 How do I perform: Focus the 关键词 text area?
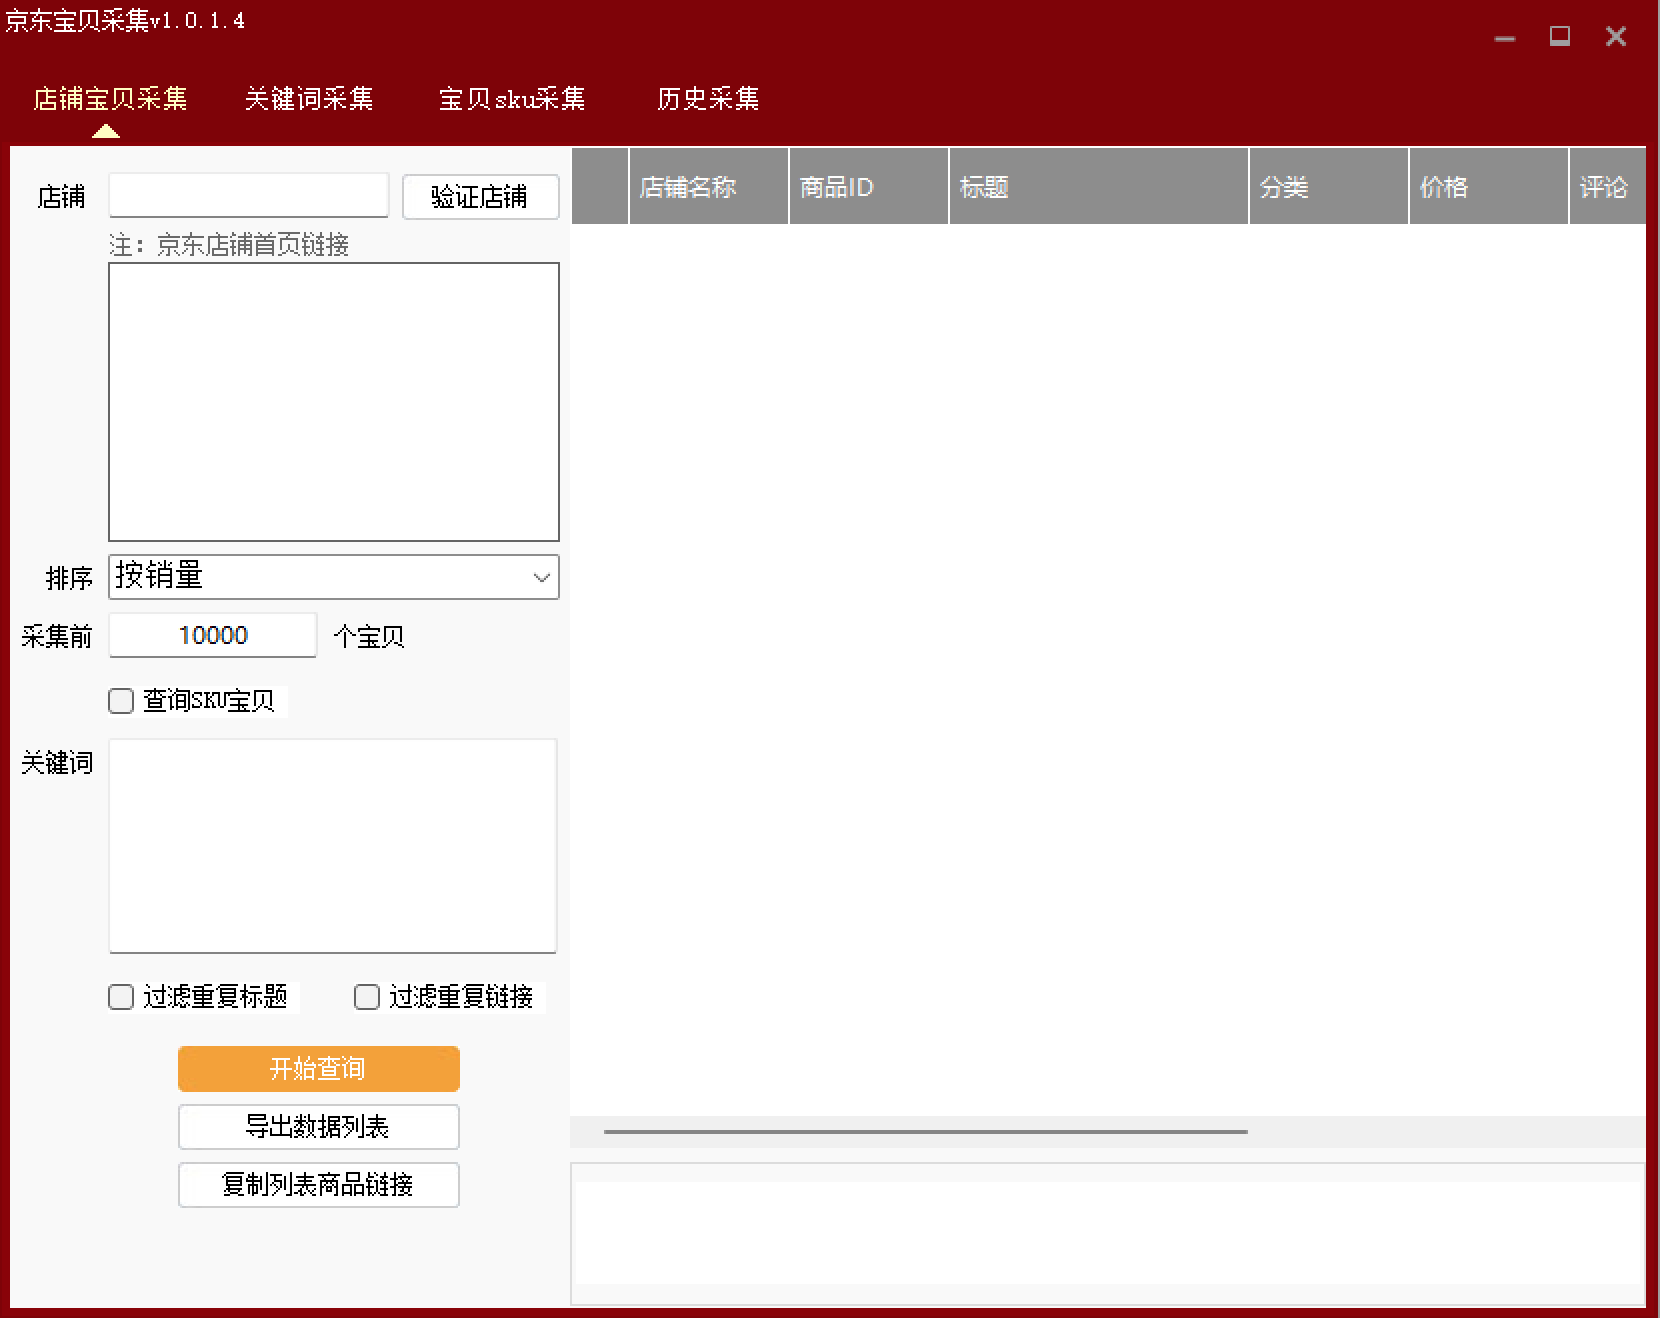click(333, 846)
